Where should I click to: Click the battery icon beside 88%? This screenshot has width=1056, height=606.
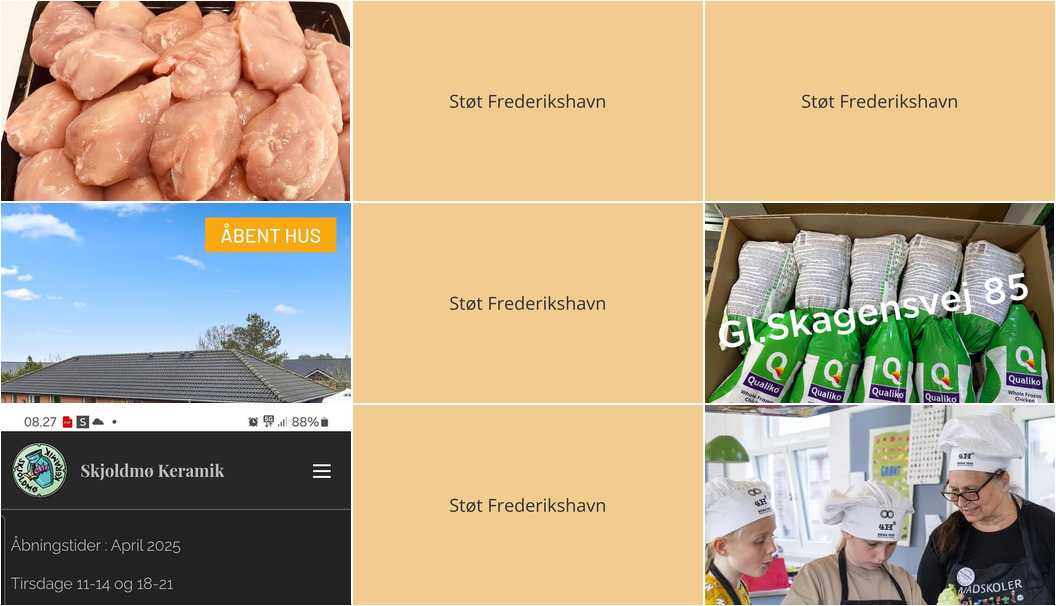coord(325,422)
